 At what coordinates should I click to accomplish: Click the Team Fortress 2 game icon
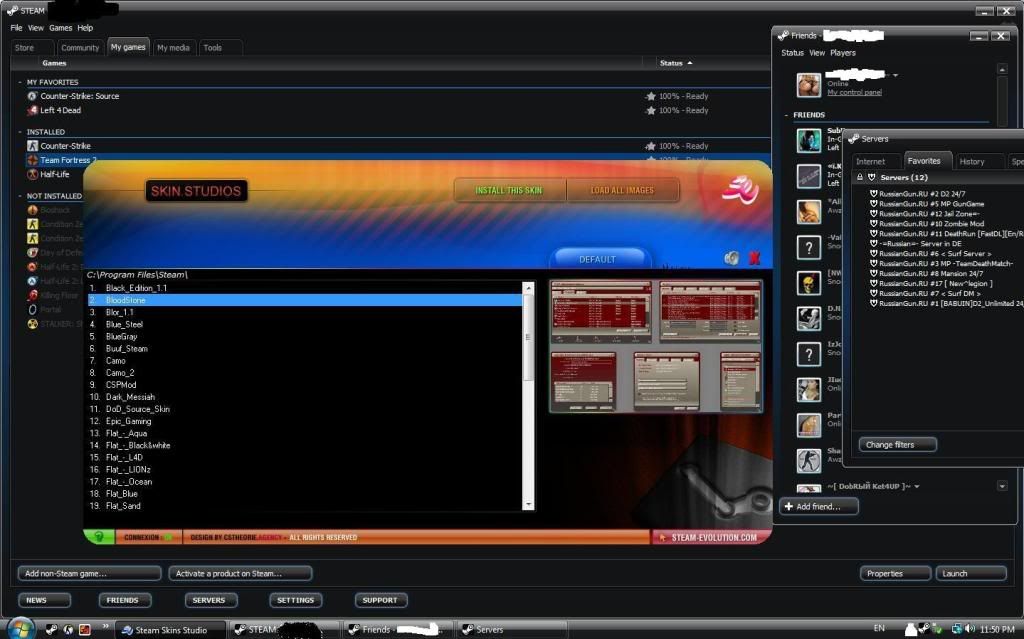32,160
